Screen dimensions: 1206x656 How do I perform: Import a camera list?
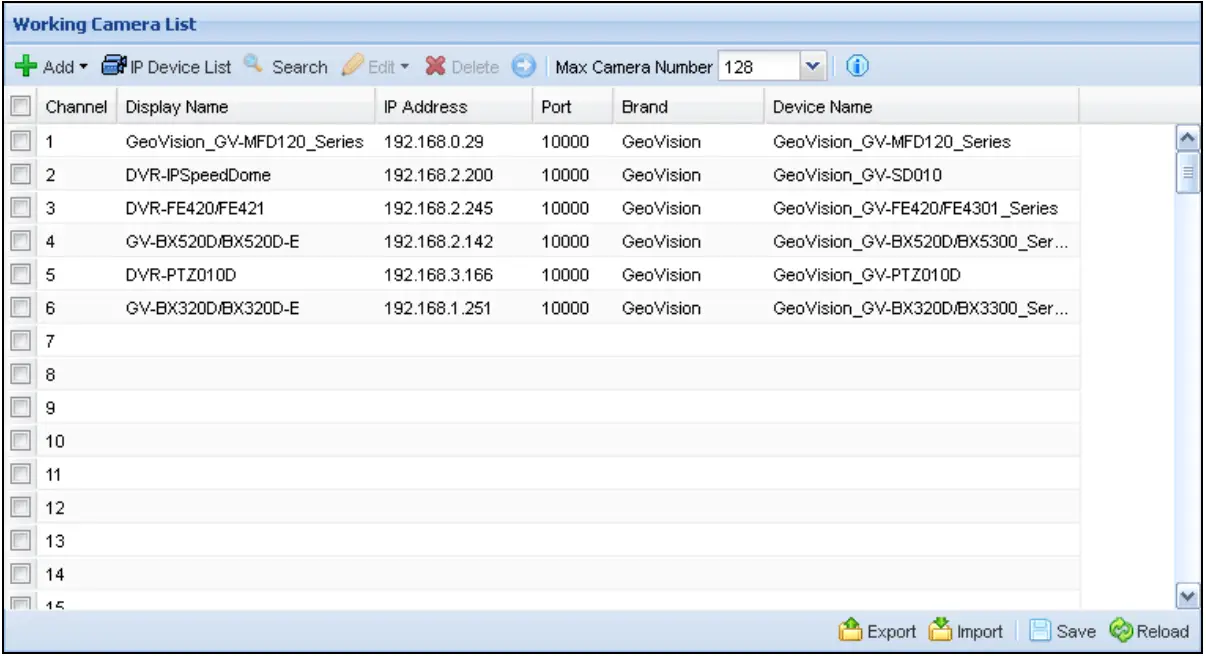tap(966, 631)
